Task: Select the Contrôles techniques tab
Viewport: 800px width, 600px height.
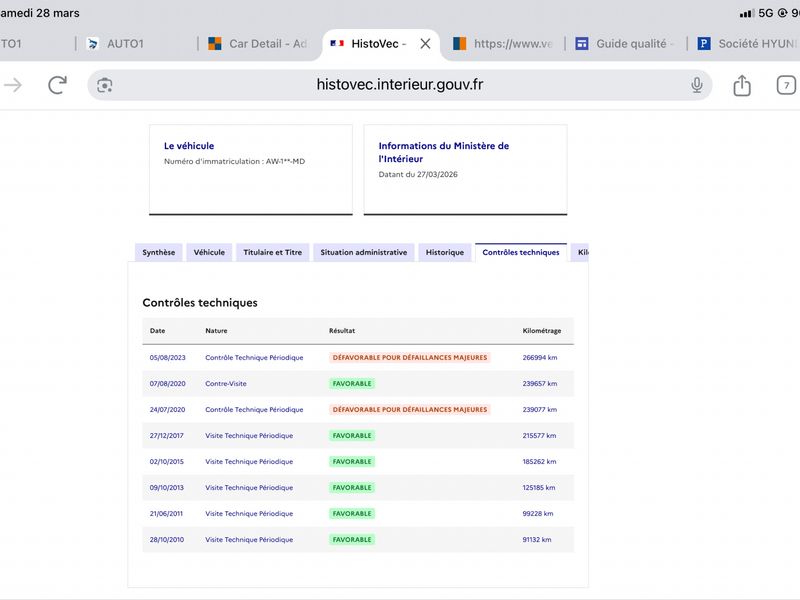Action: pos(520,253)
